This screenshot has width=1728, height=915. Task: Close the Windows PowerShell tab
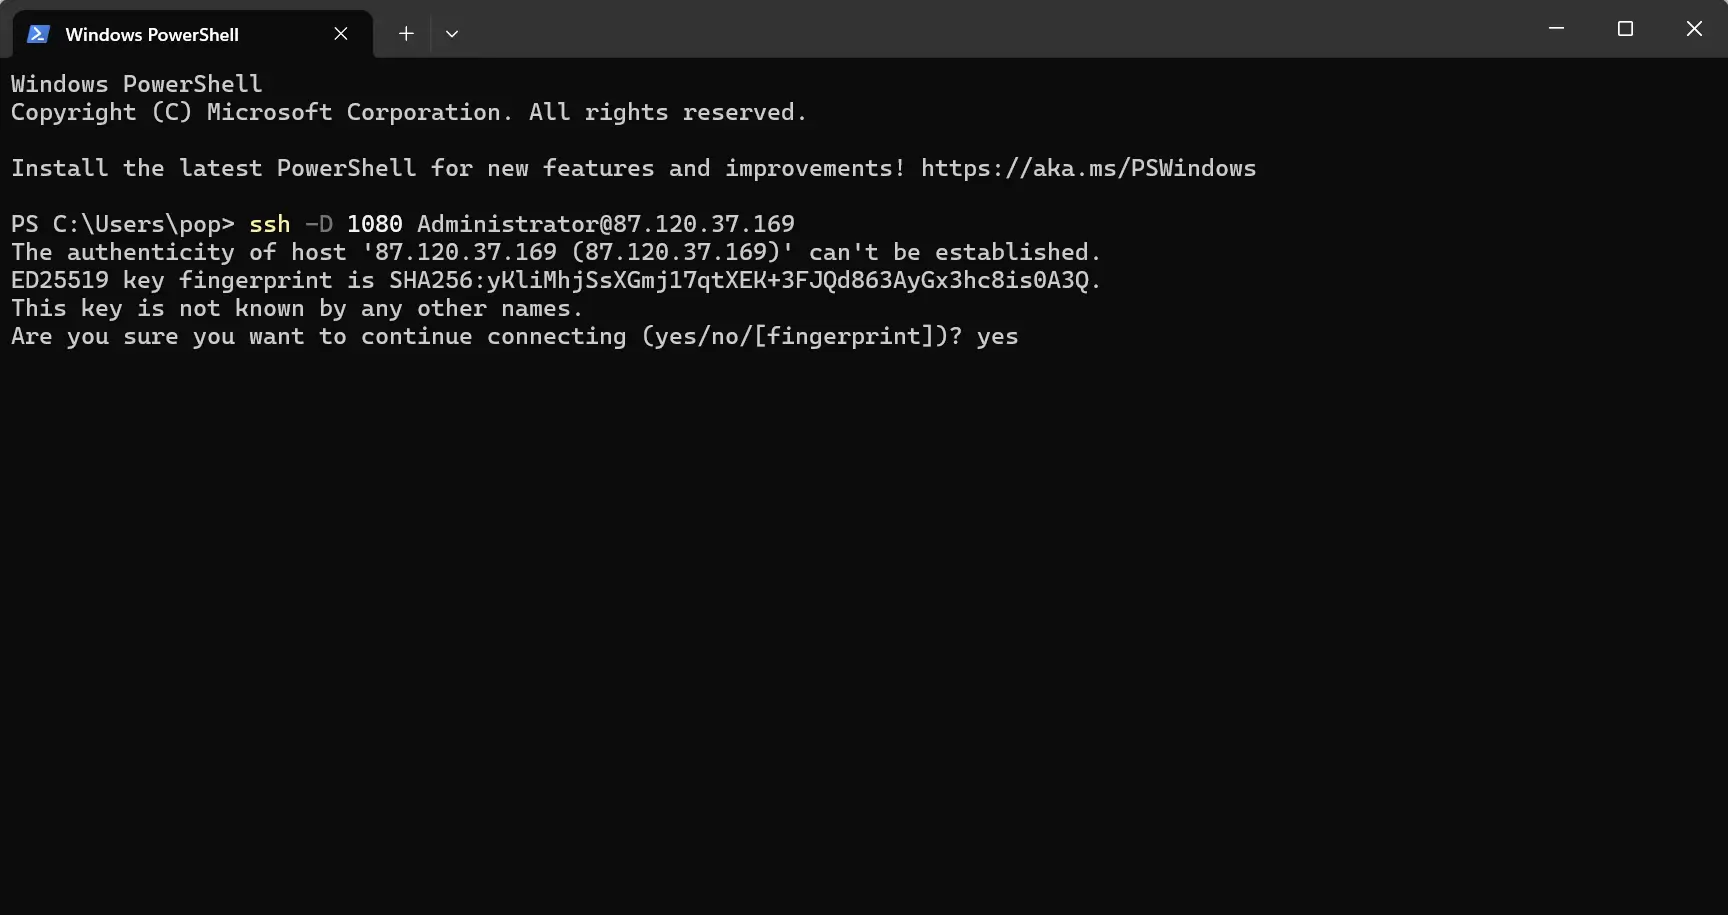341,34
